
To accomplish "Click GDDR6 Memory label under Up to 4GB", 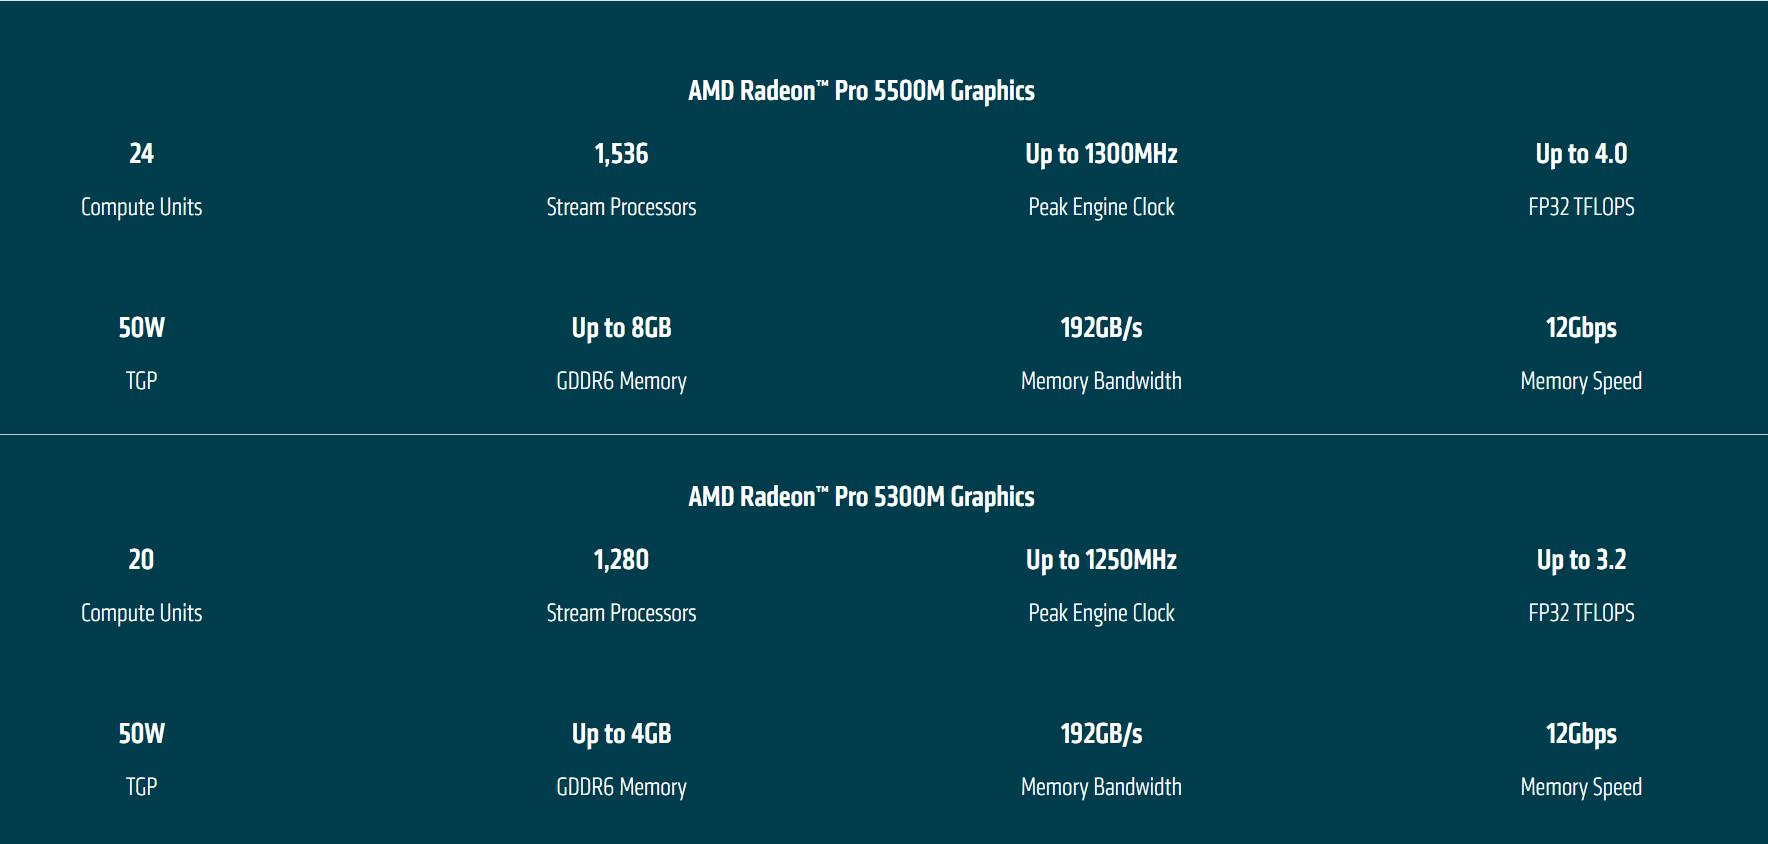I will tap(621, 787).
